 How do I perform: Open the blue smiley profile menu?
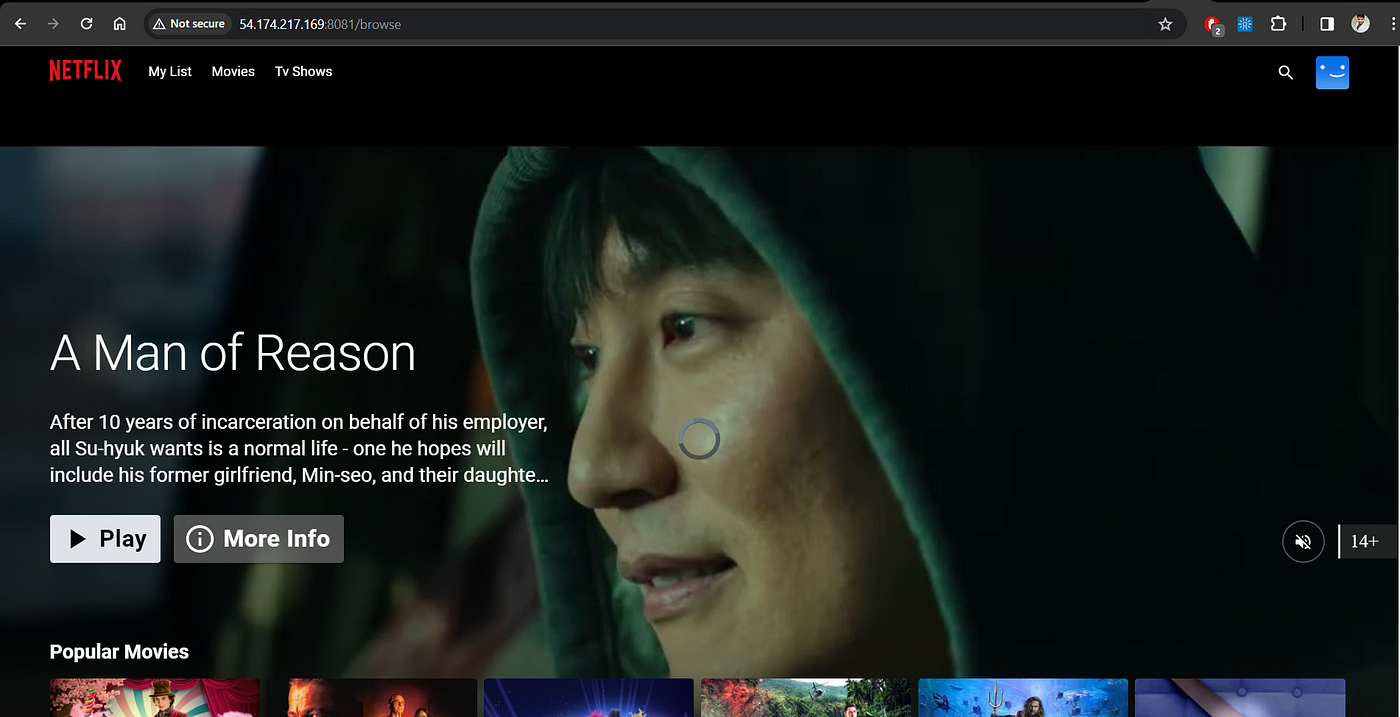click(x=1332, y=72)
